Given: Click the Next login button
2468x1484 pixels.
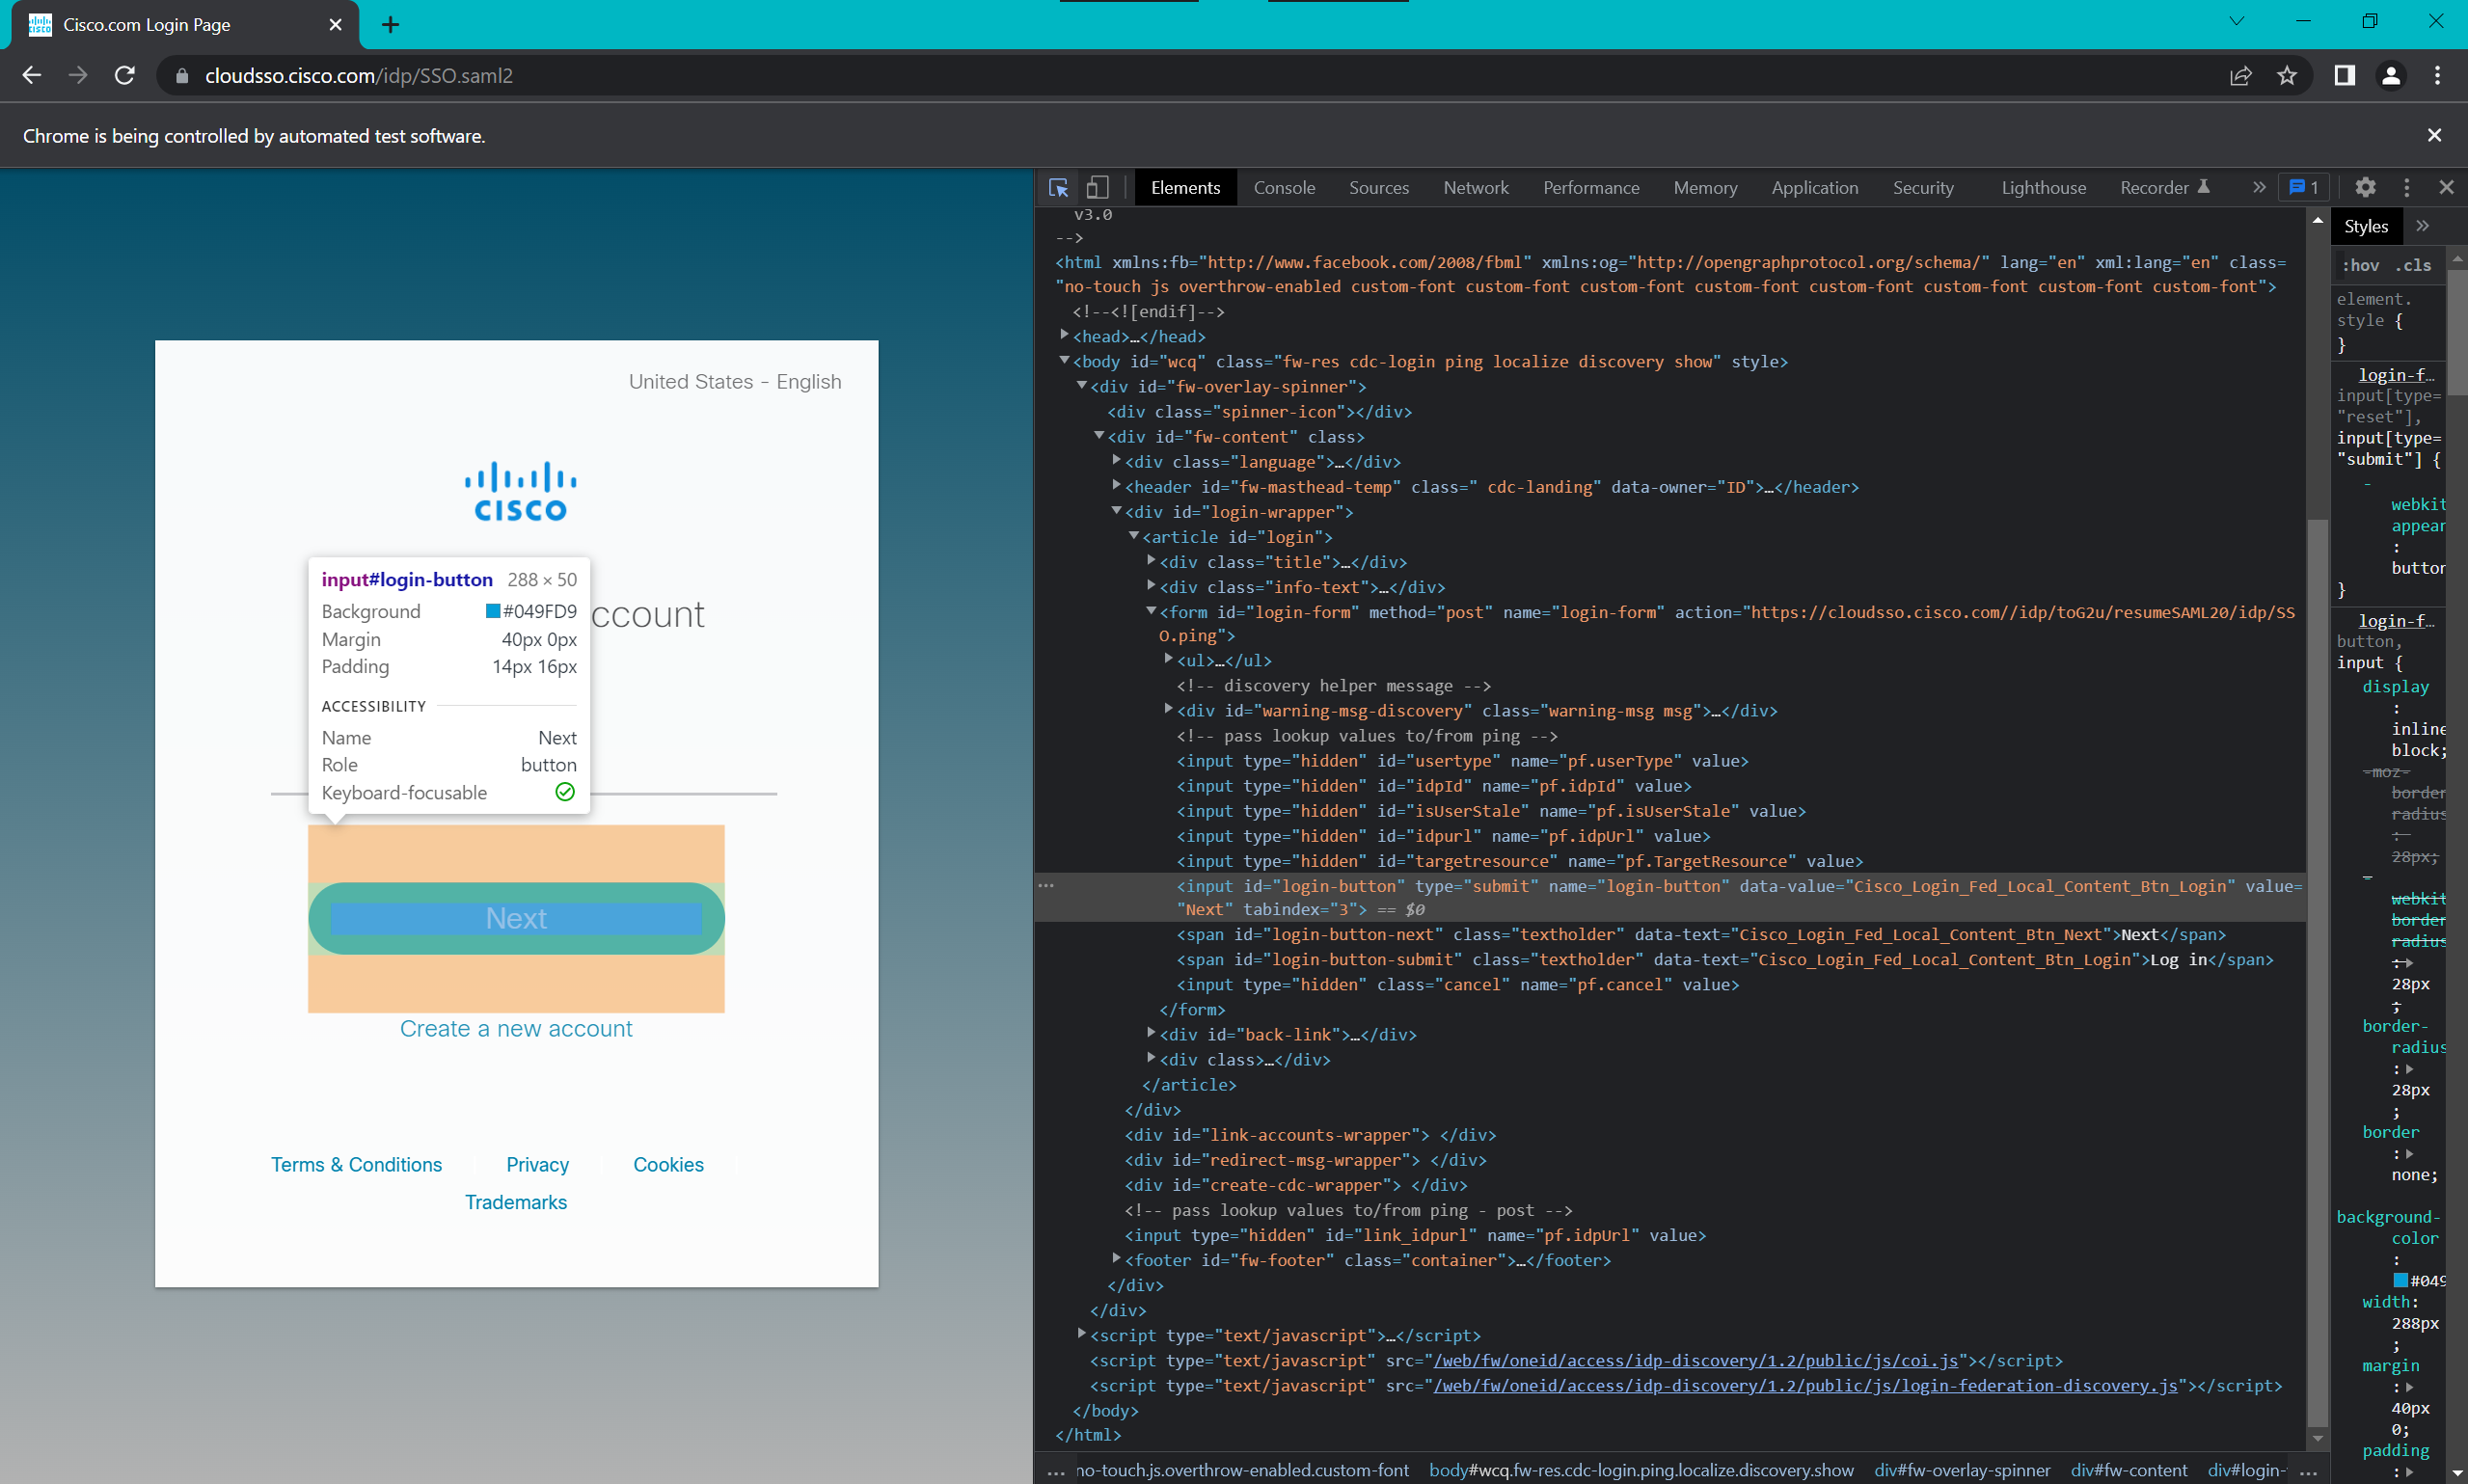Looking at the screenshot, I should [516, 918].
